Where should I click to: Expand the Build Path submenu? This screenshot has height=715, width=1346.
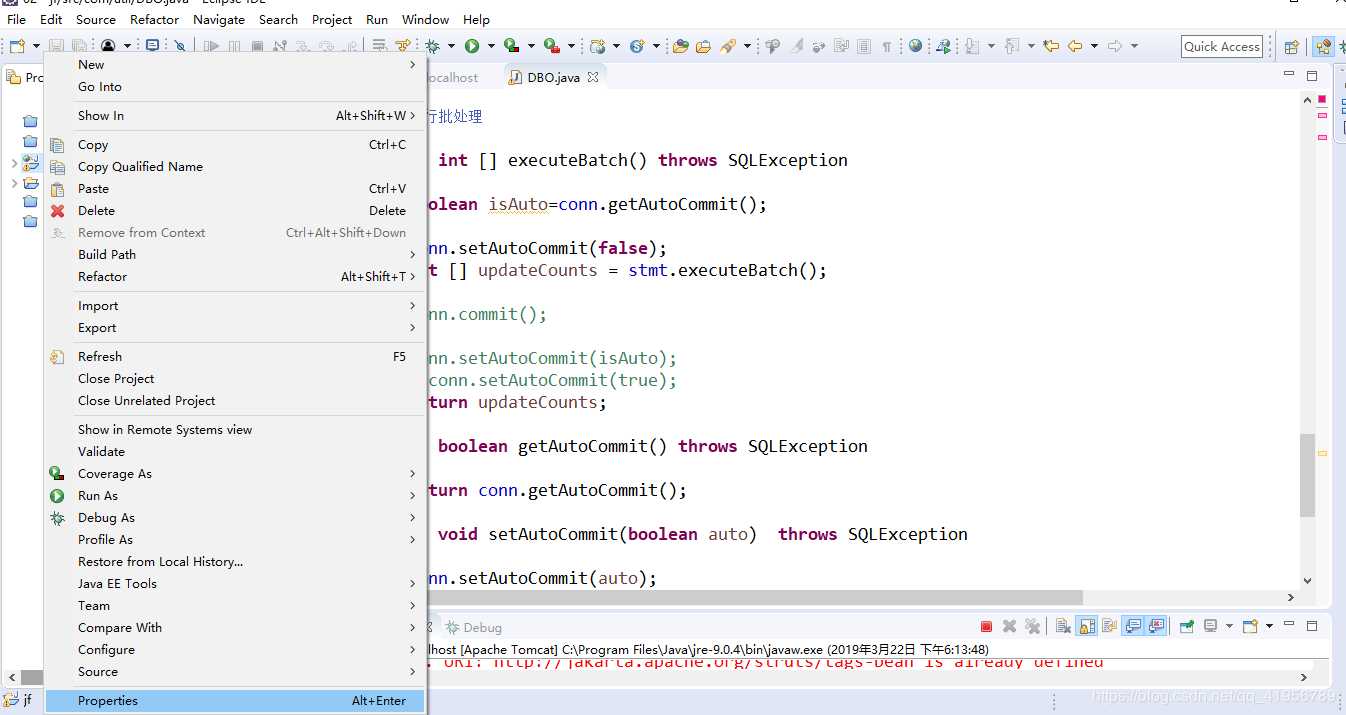235,254
